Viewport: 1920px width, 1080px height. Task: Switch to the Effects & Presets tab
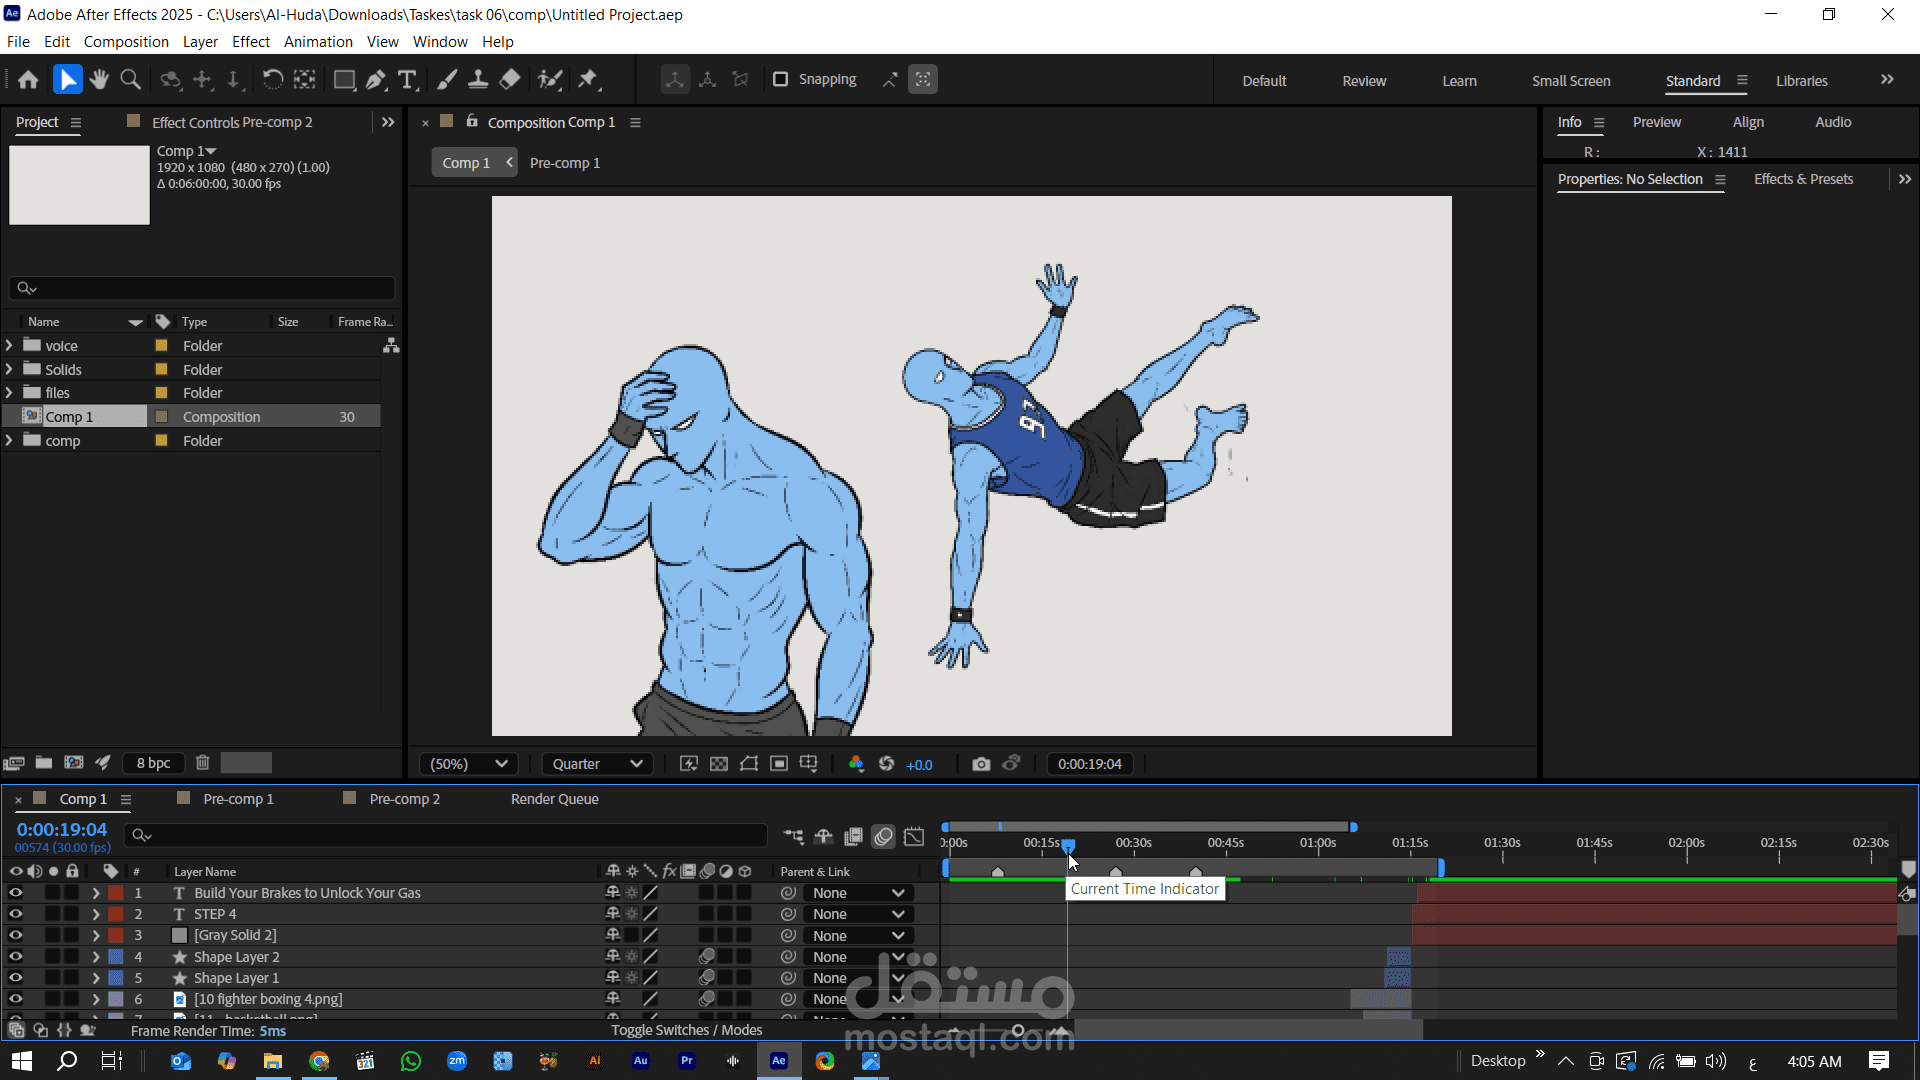(x=1803, y=179)
